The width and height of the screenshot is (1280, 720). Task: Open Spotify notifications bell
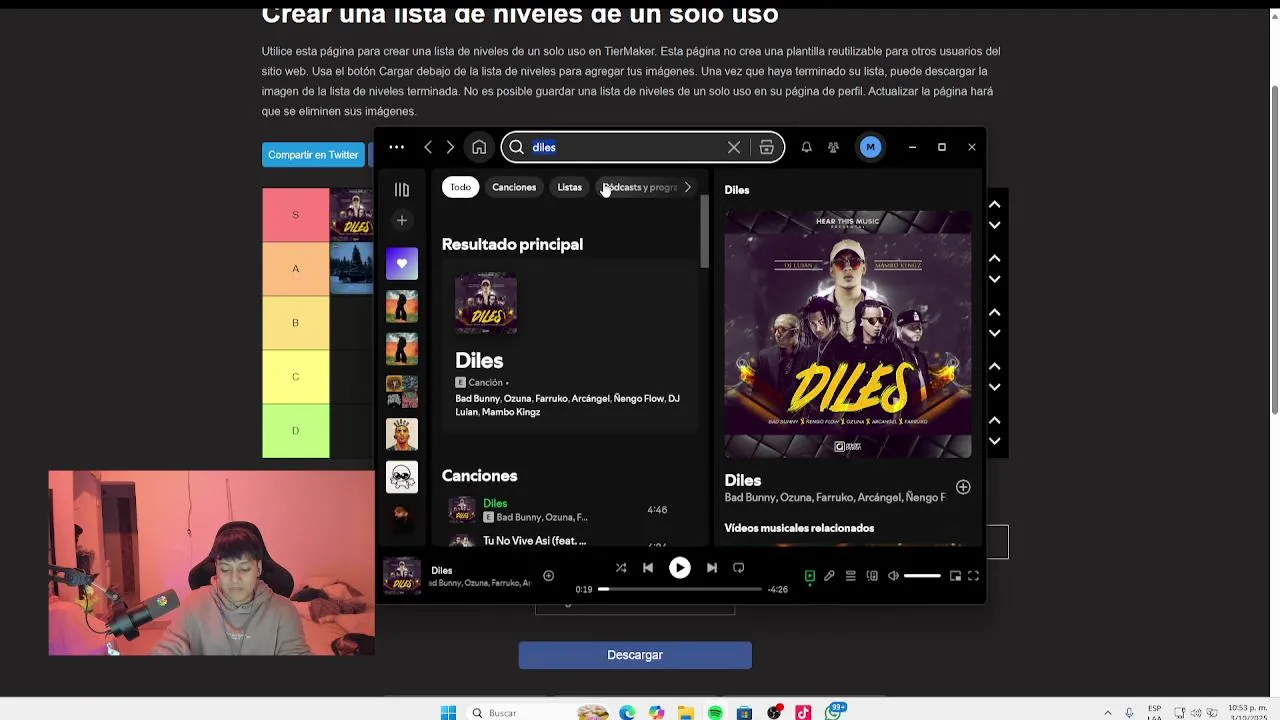tap(806, 147)
